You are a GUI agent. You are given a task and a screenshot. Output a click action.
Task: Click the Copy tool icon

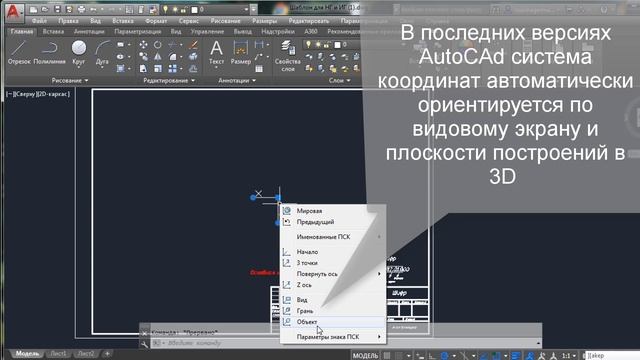pos(143,57)
